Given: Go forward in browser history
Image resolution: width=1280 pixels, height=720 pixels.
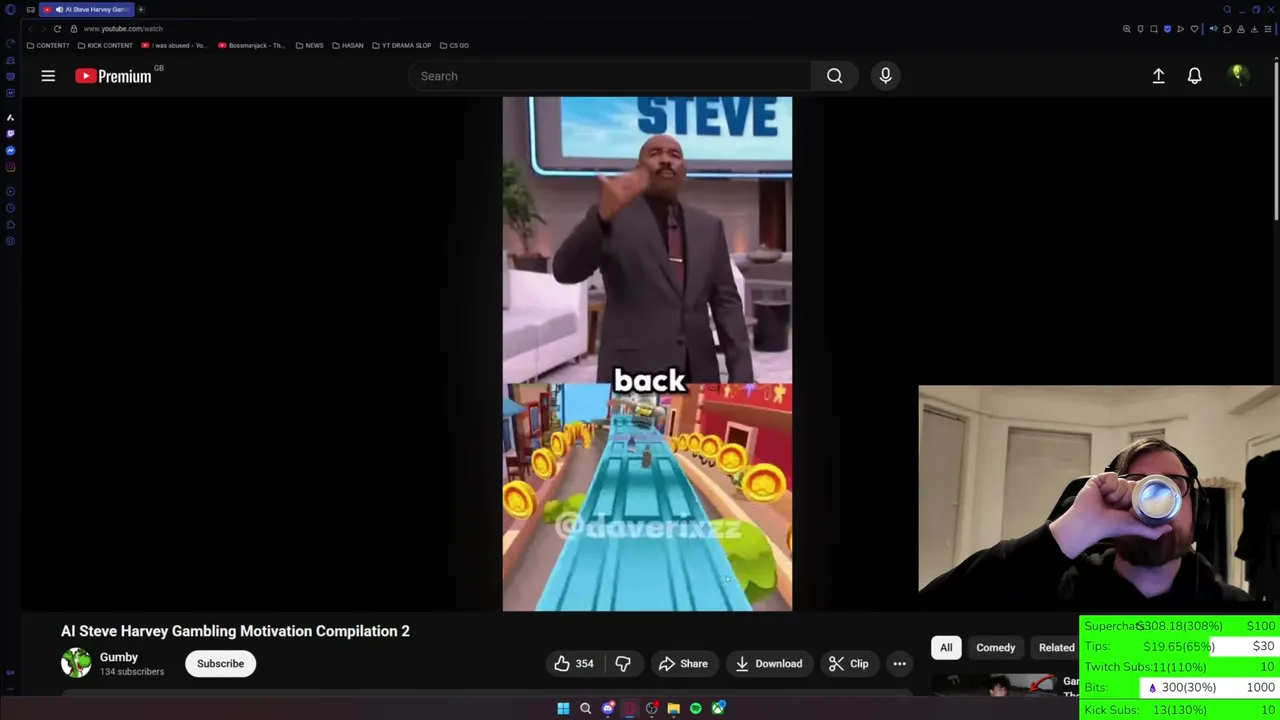Looking at the screenshot, I should tap(44, 29).
